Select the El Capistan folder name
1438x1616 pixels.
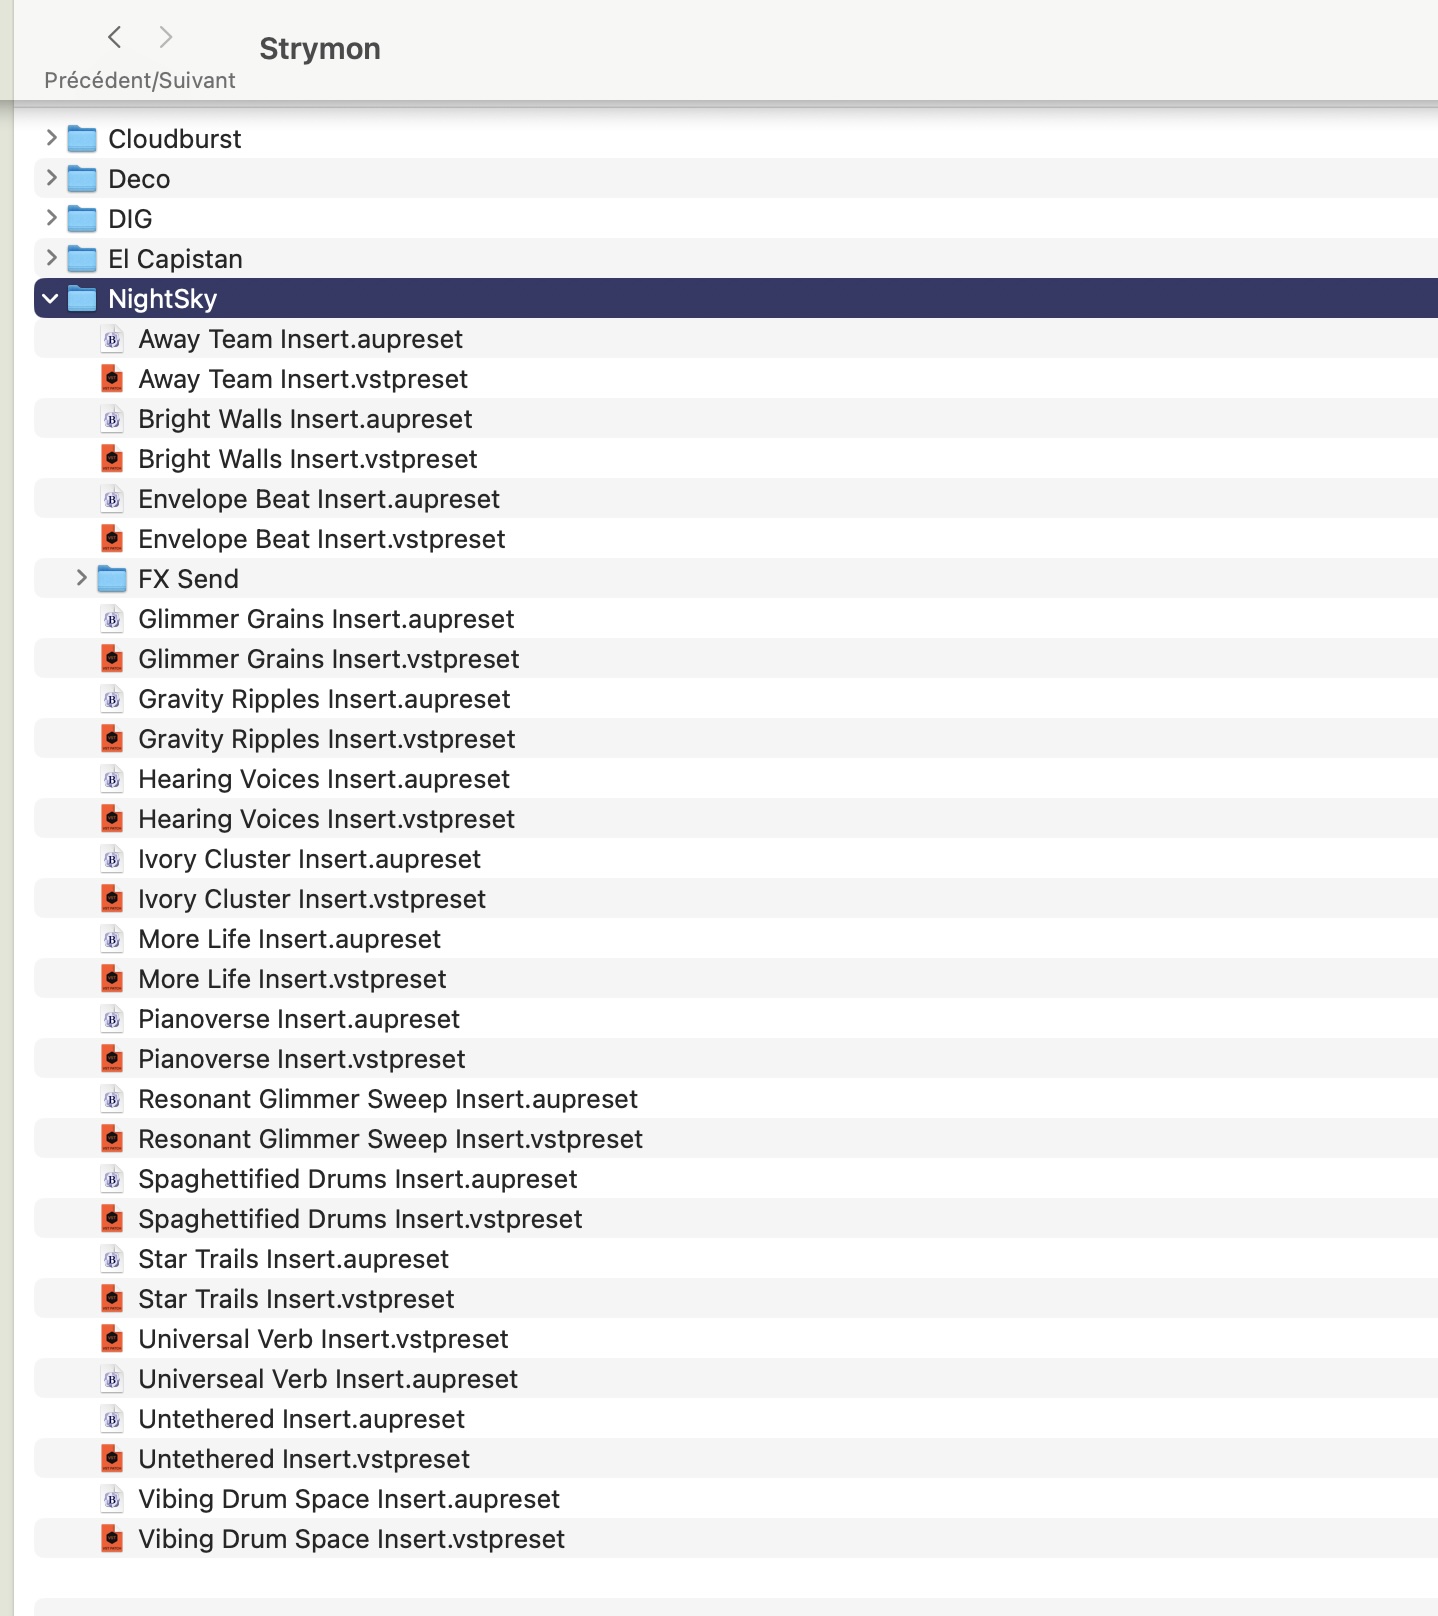[175, 259]
